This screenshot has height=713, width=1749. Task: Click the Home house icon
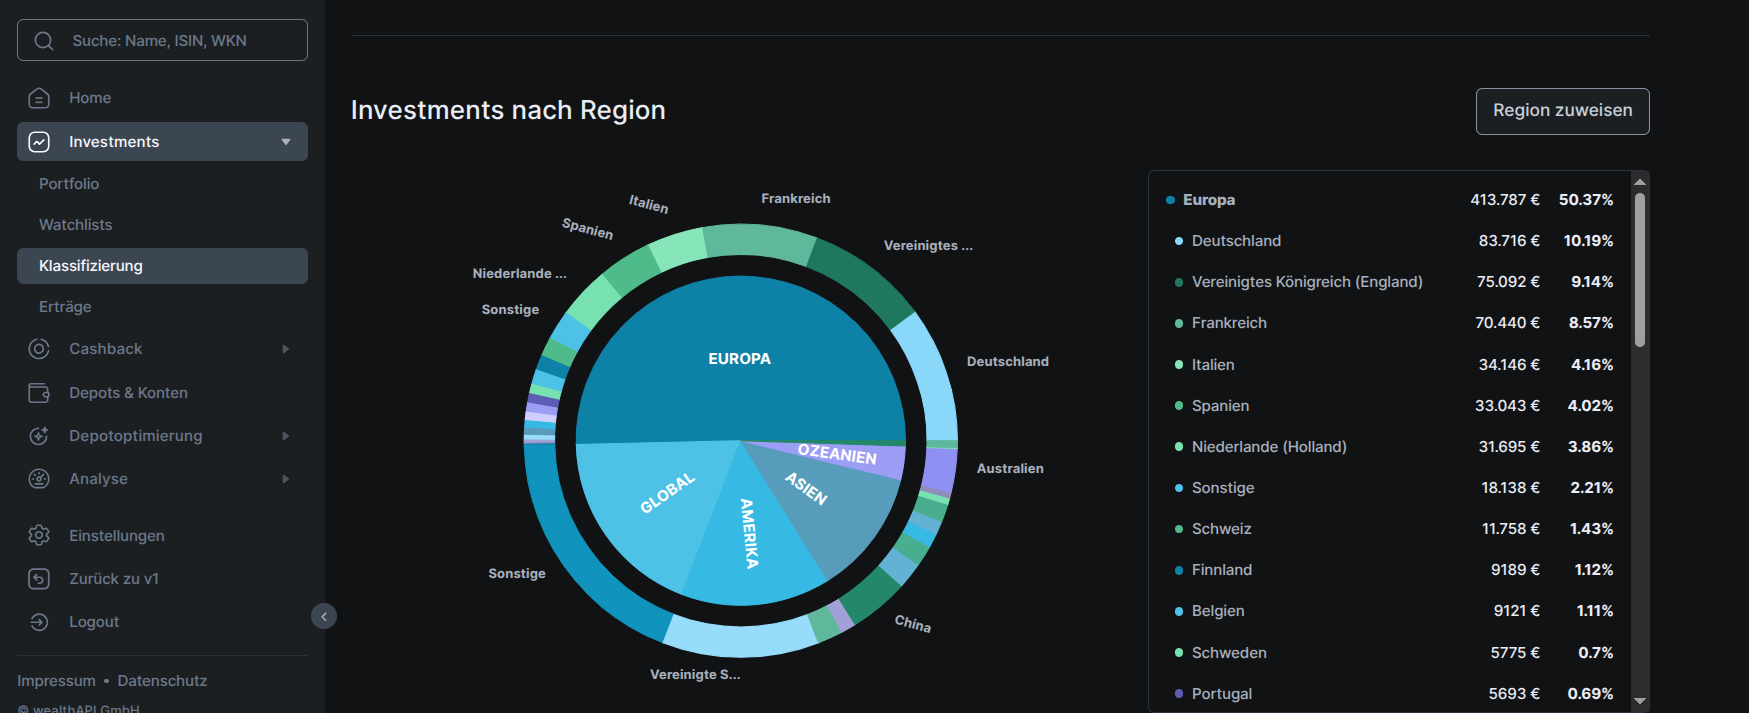click(39, 98)
